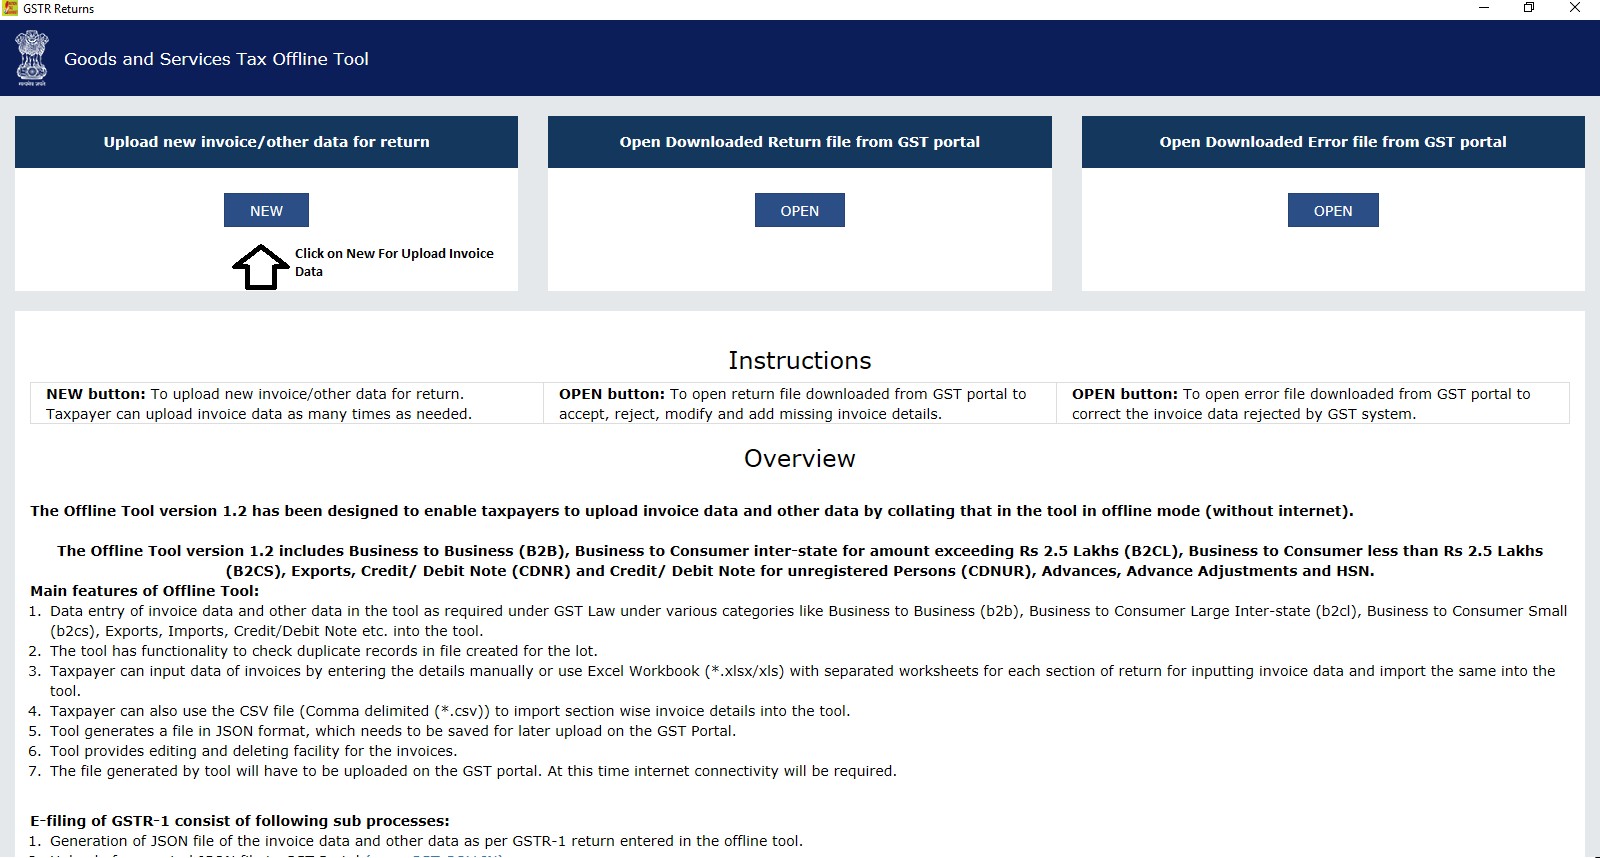1600x858 pixels.
Task: Click the OPEN button instruction about error file
Action: click(x=1313, y=404)
